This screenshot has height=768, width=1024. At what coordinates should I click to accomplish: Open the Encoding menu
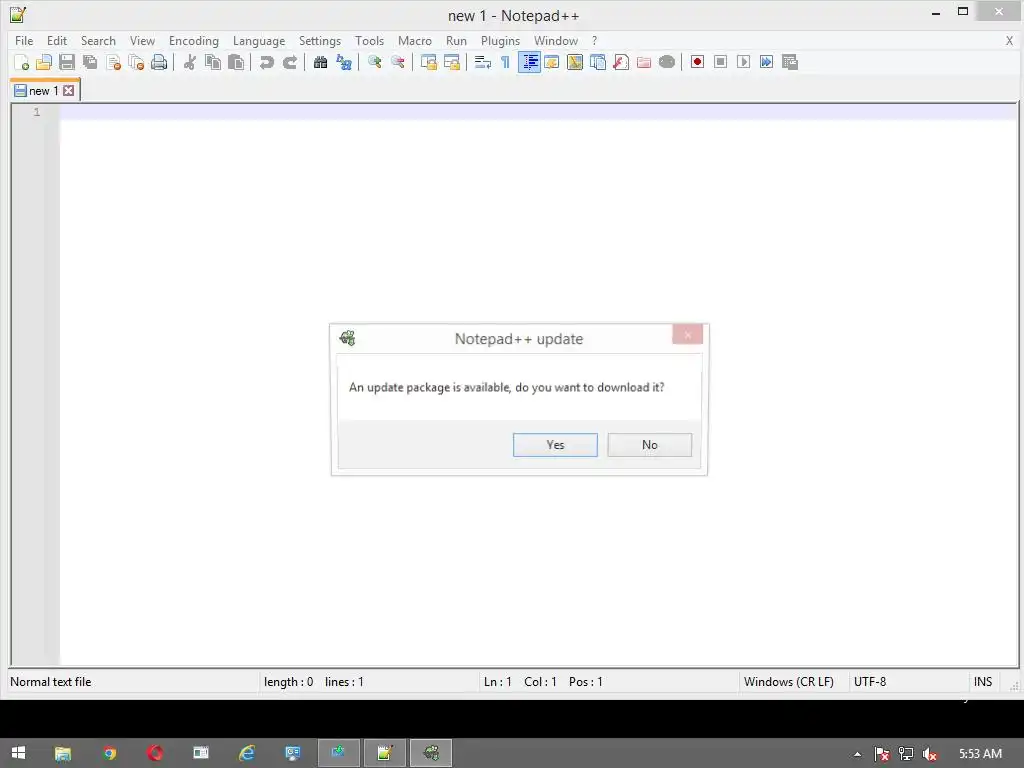point(194,40)
